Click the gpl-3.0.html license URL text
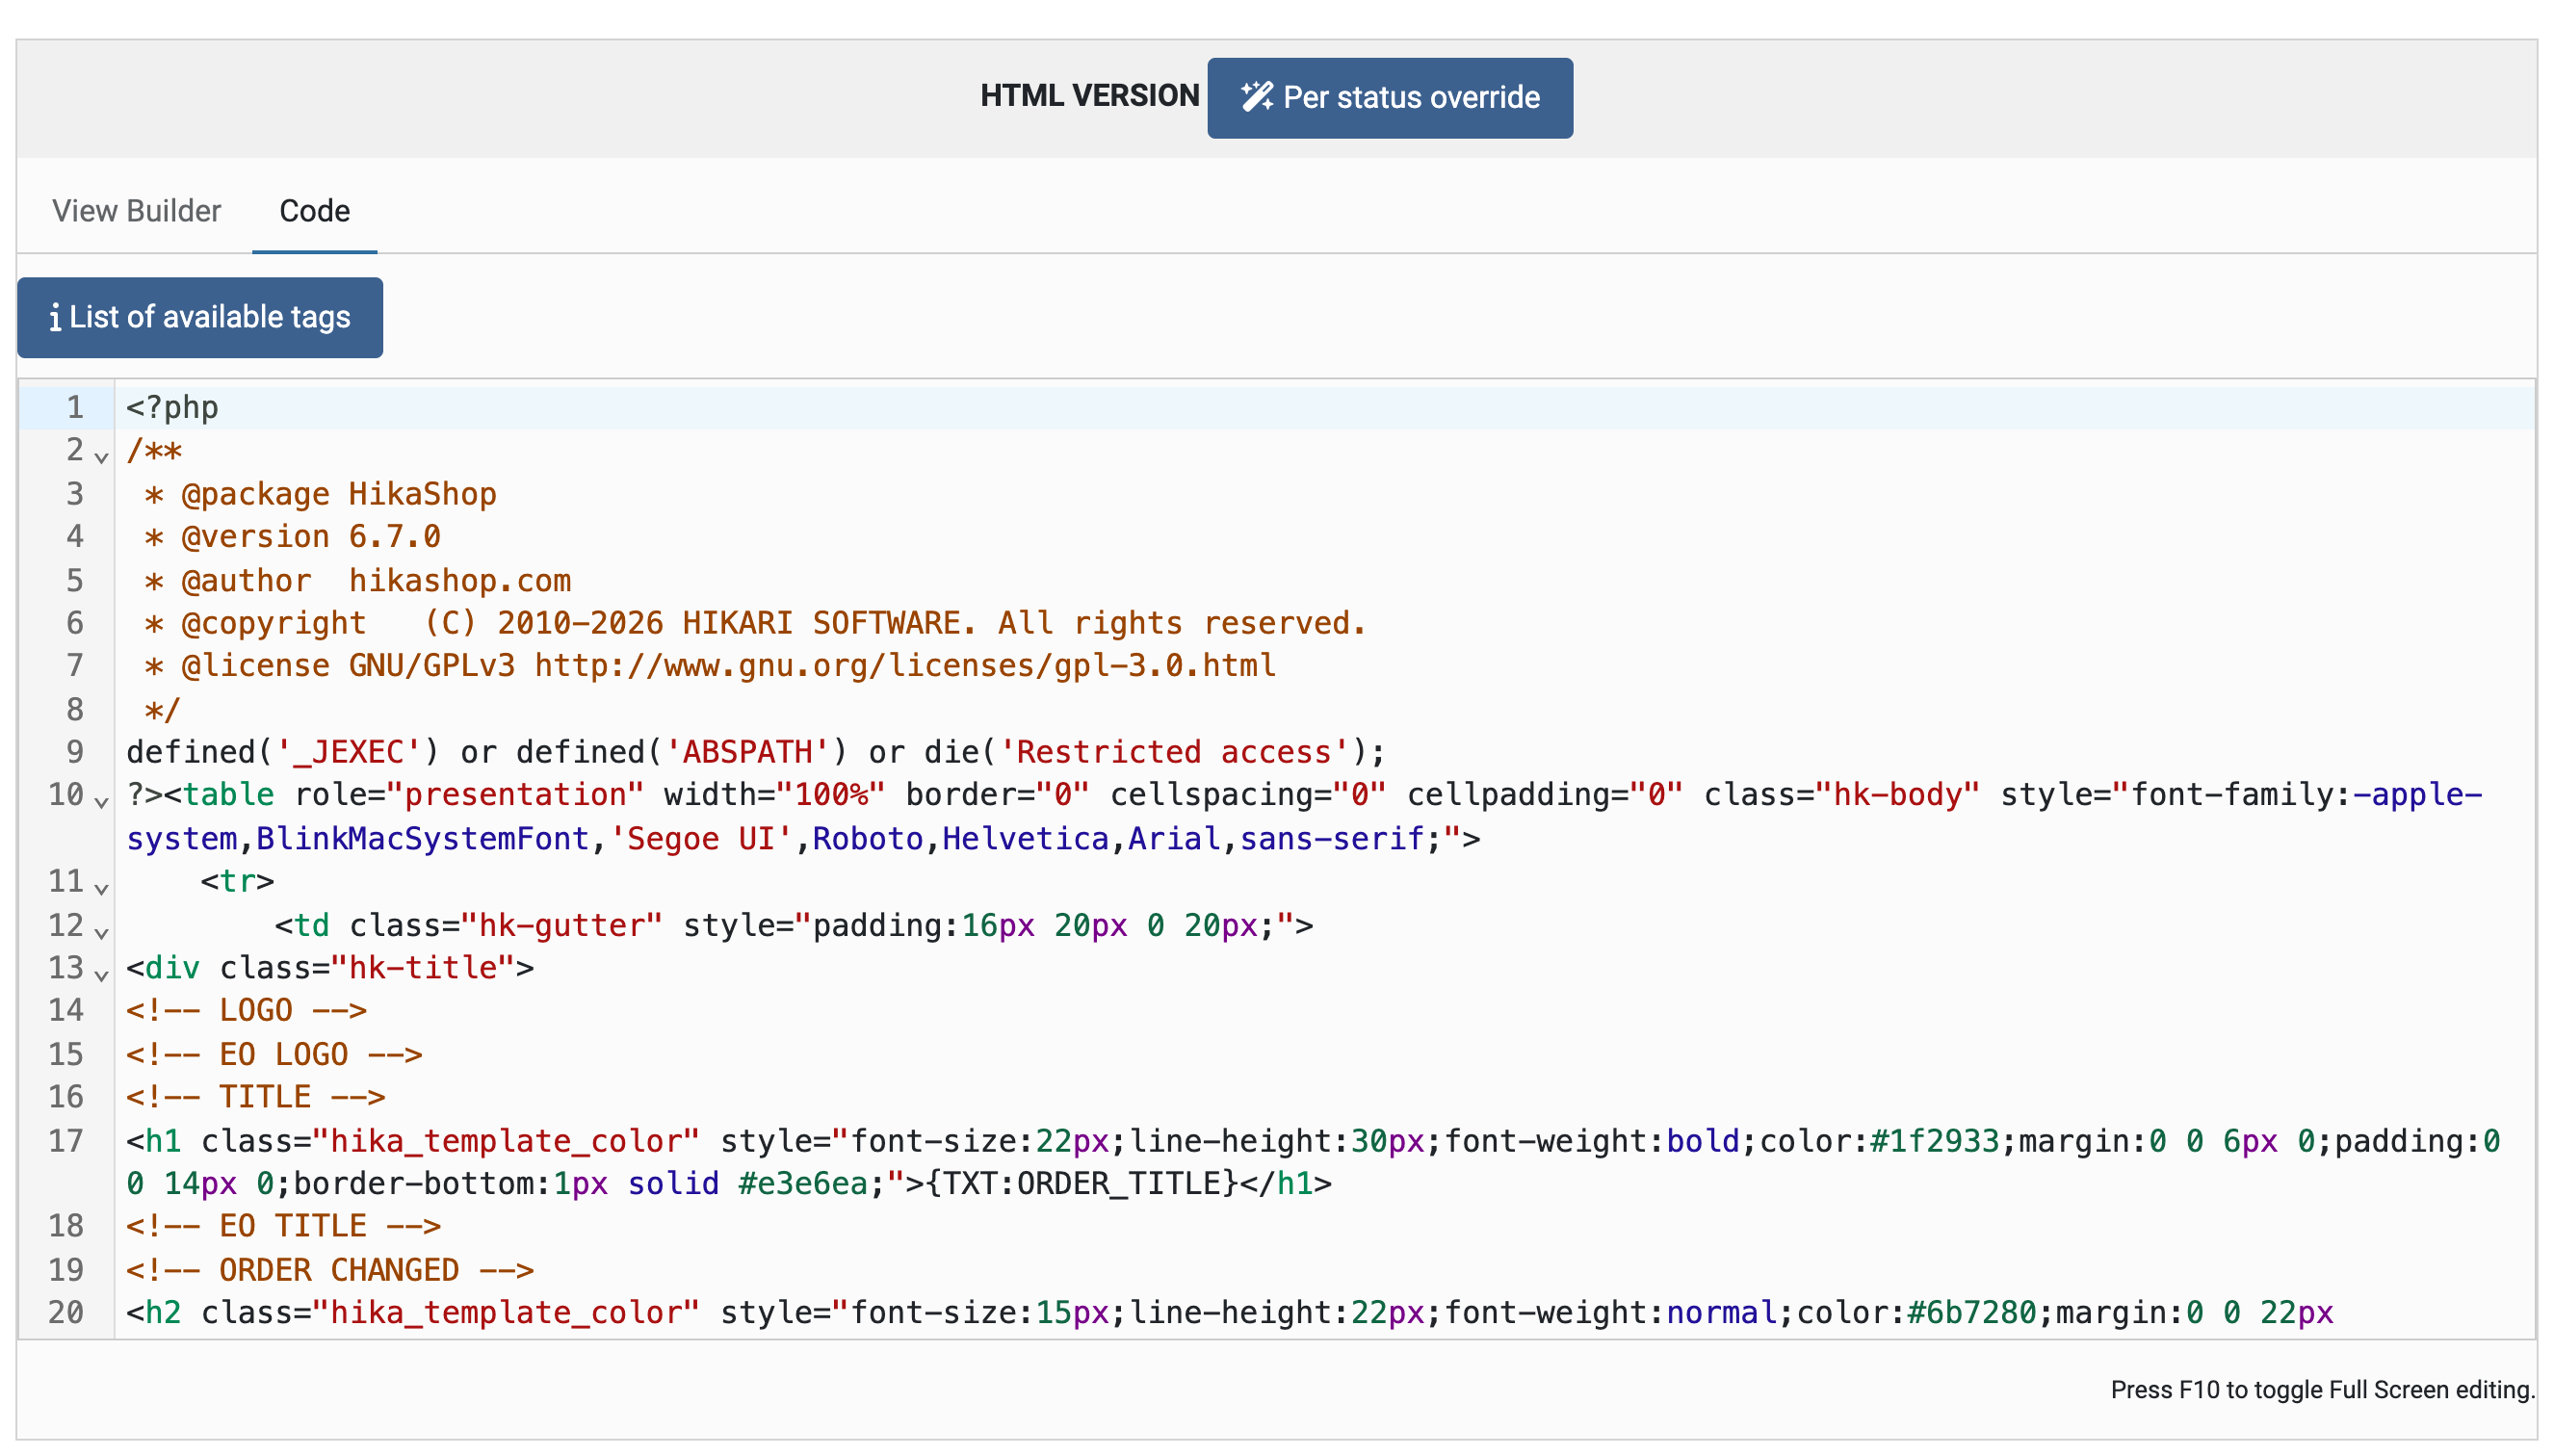The height and width of the screenshot is (1456, 2554). (x=905, y=665)
